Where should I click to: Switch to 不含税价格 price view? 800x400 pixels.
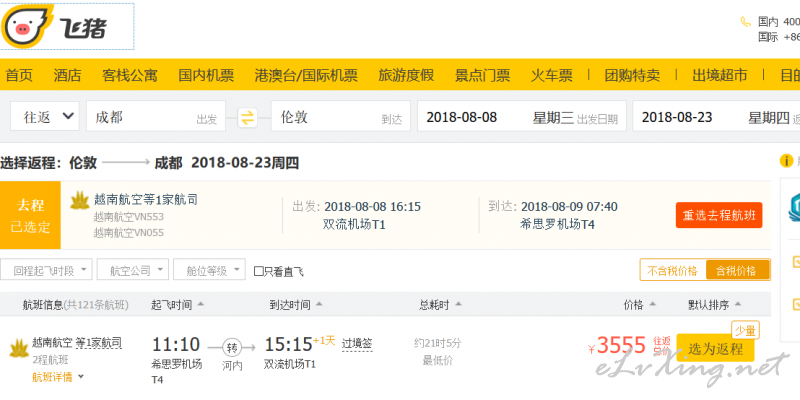[x=672, y=270]
